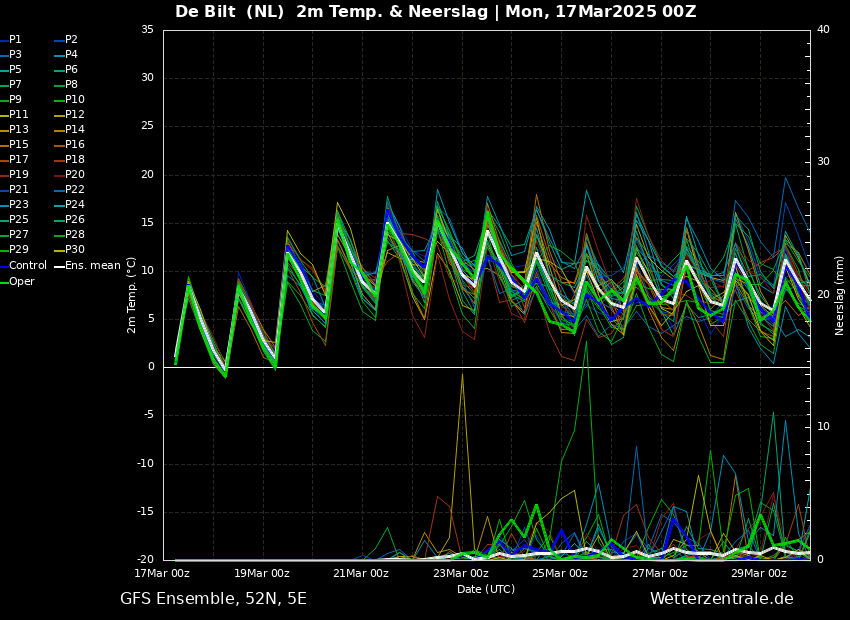This screenshot has width=850, height=620.
Task: Click the 25Mar 00z date label
Action: [560, 574]
